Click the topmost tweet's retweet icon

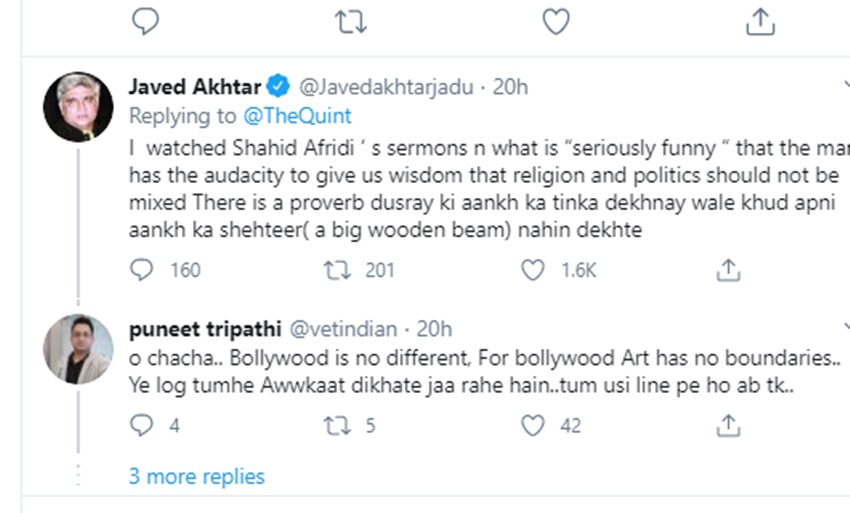click(350, 20)
